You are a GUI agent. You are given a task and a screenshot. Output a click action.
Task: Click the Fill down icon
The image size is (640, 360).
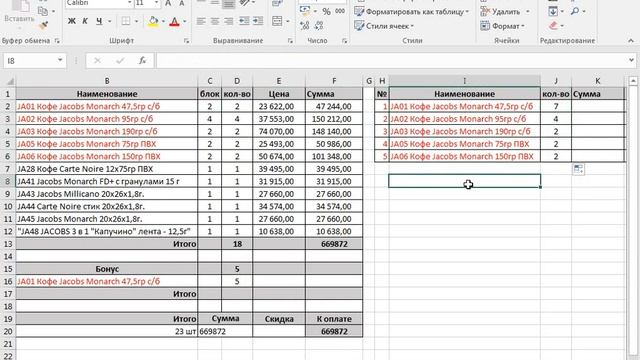click(553, 11)
